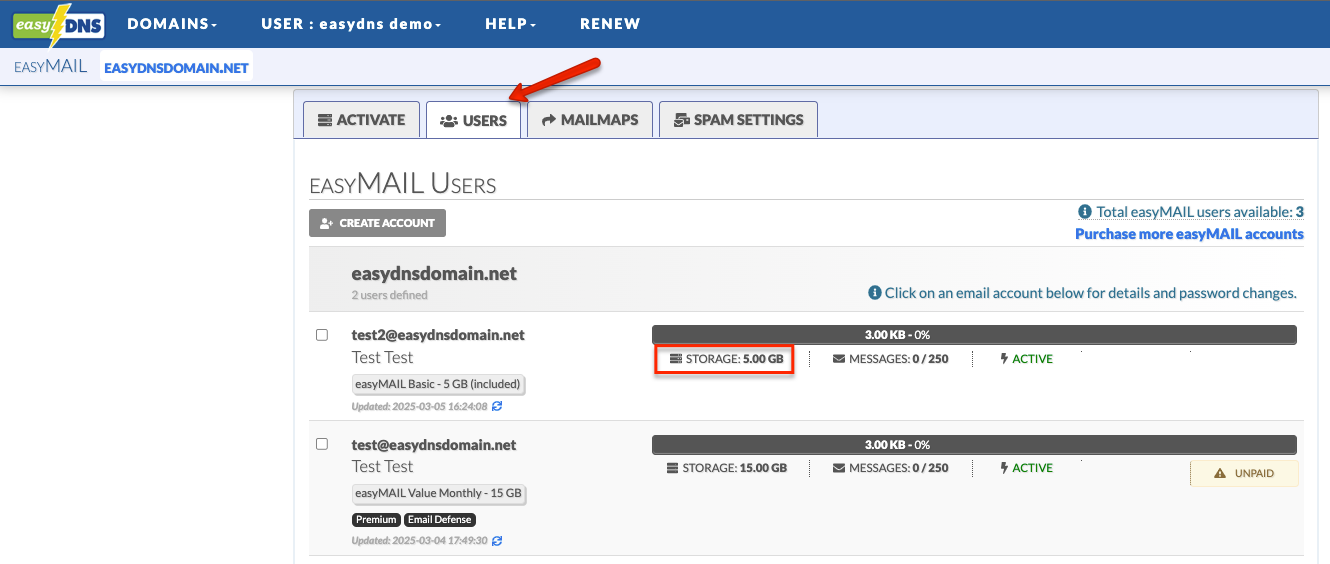Open the DOMAINS dropdown menu

click(x=172, y=24)
